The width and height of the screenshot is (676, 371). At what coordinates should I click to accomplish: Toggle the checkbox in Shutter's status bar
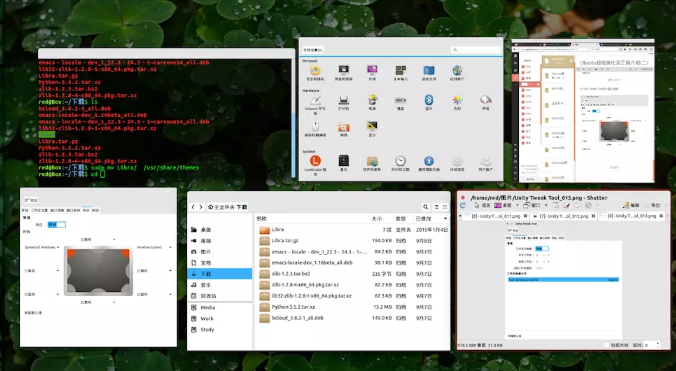607,345
